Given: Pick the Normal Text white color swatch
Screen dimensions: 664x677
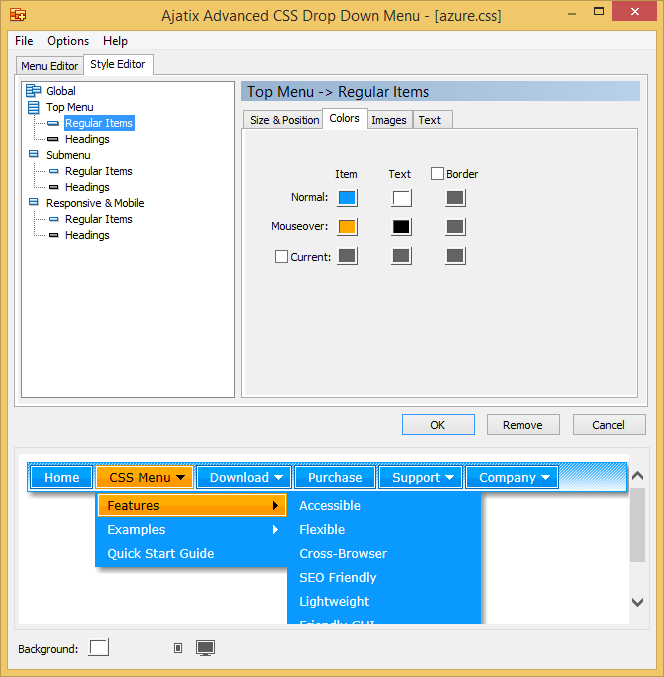Looking at the screenshot, I should (402, 198).
